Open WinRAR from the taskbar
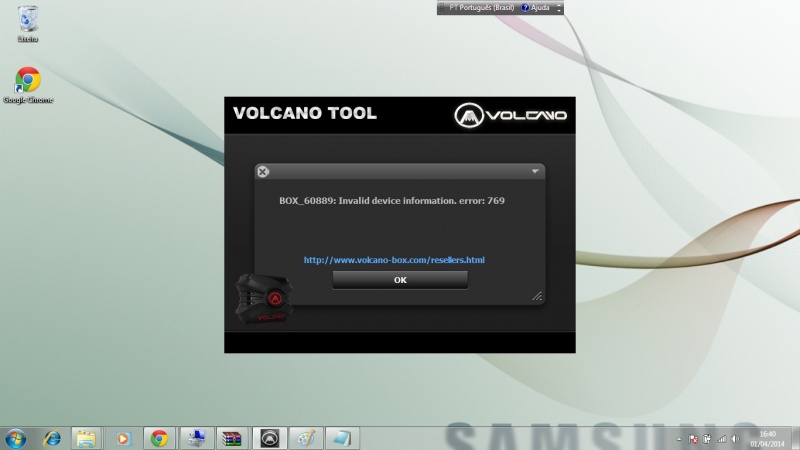Image resolution: width=800 pixels, height=450 pixels. tap(232, 438)
